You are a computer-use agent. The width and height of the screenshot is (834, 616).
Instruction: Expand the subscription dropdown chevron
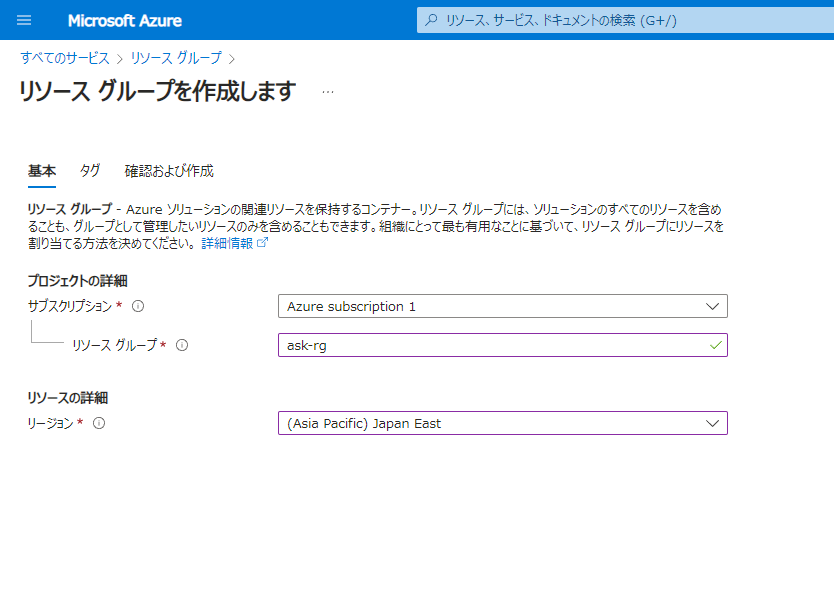pyautogui.click(x=712, y=306)
